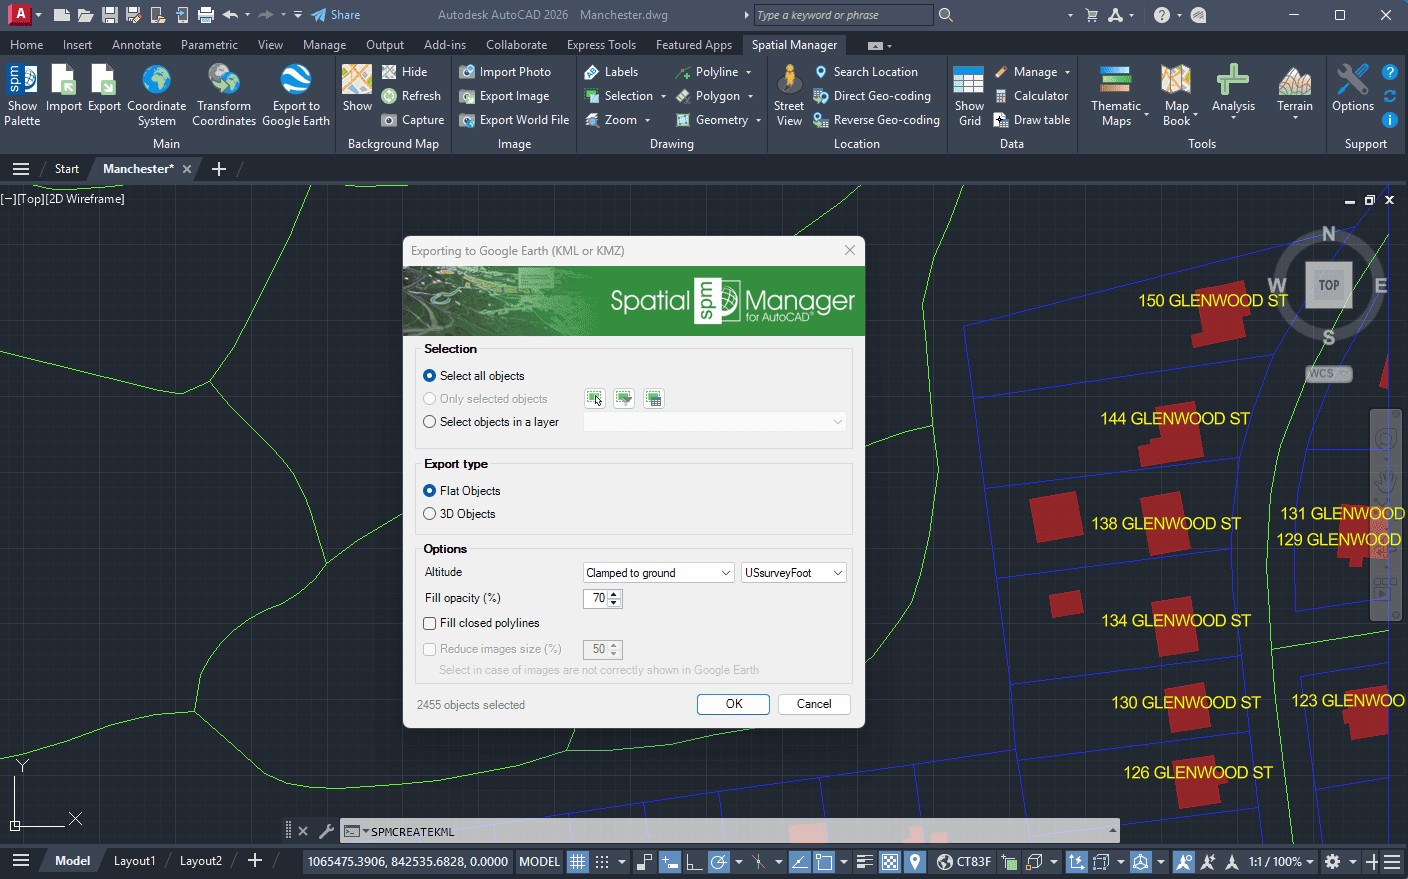Open the Terrain tool
Image resolution: width=1408 pixels, height=879 pixels.
point(1295,93)
